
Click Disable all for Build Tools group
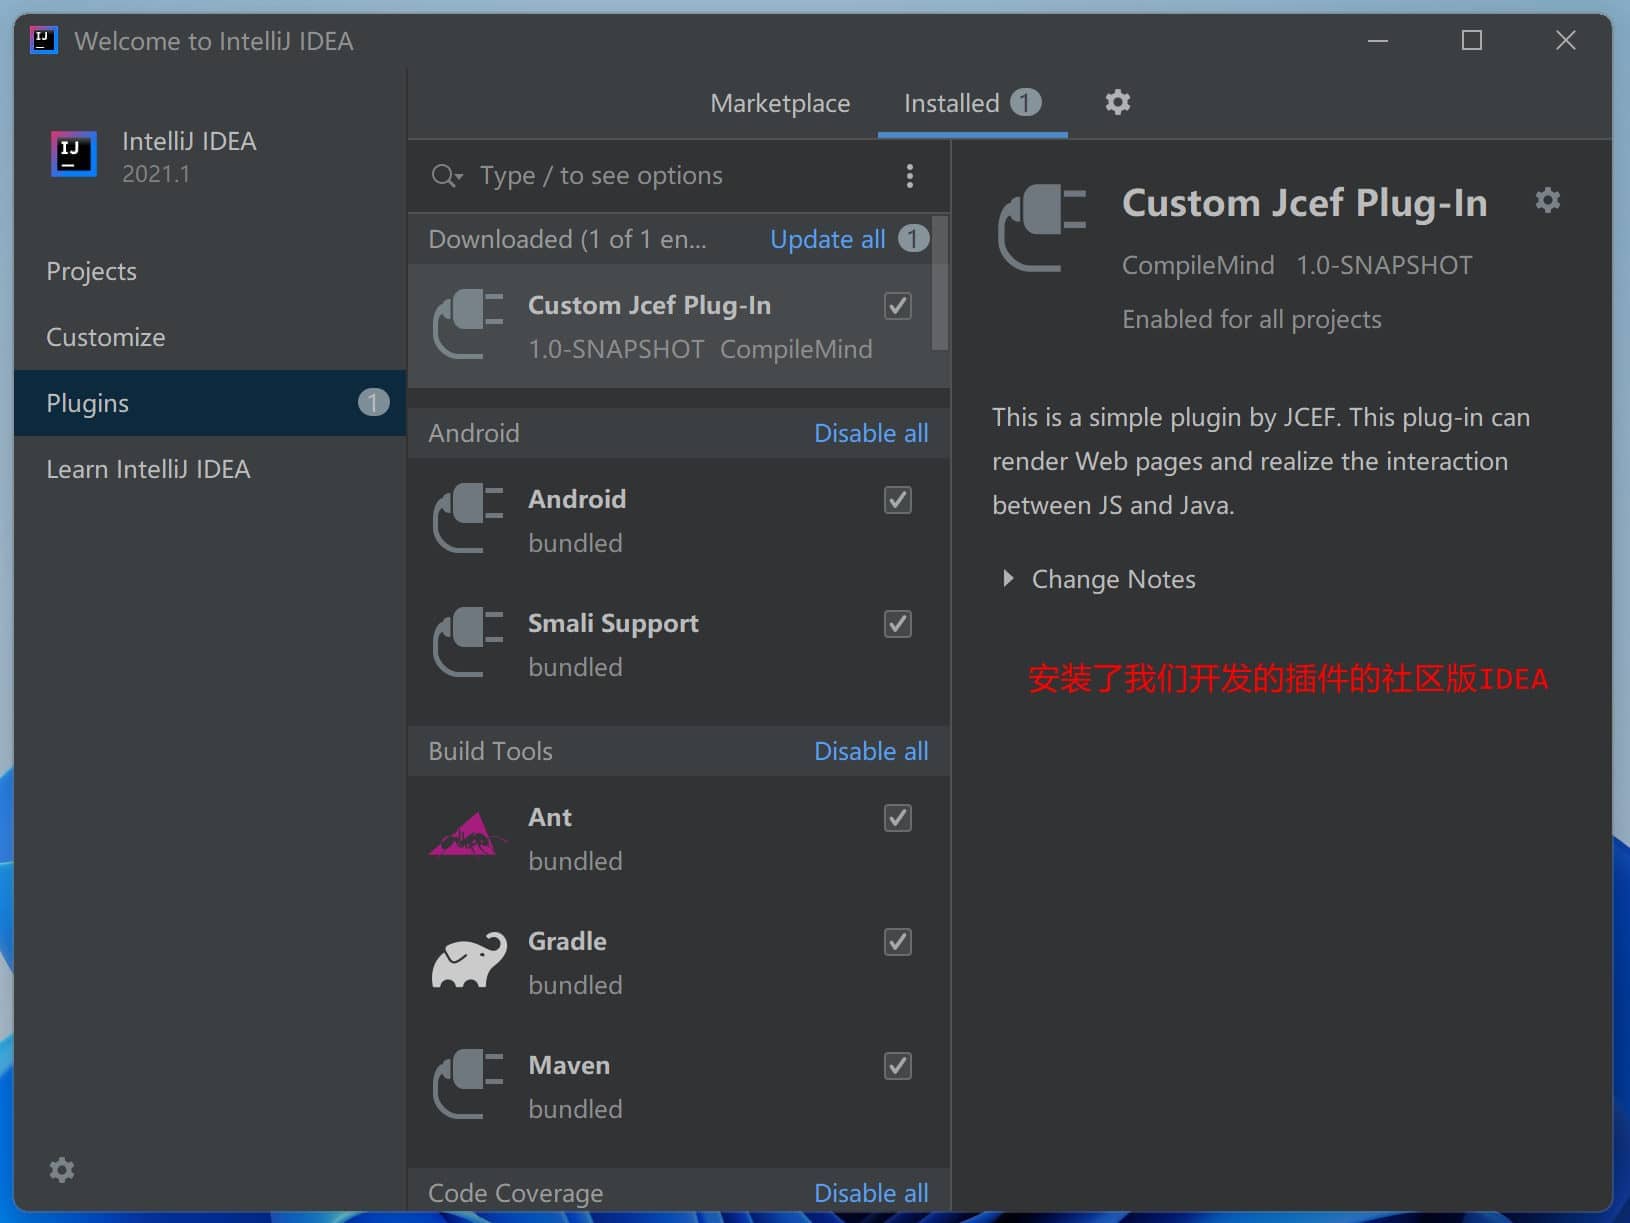coord(871,751)
